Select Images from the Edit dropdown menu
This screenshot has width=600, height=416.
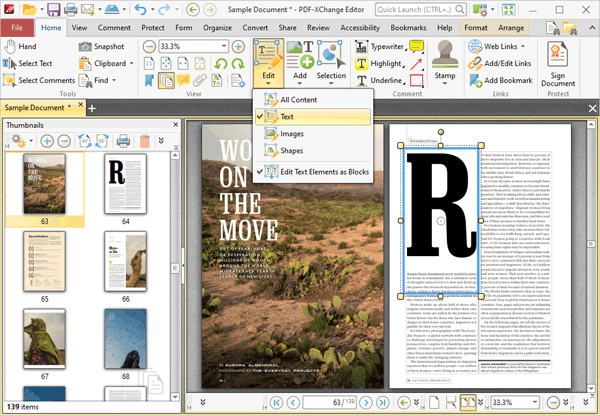tap(293, 134)
